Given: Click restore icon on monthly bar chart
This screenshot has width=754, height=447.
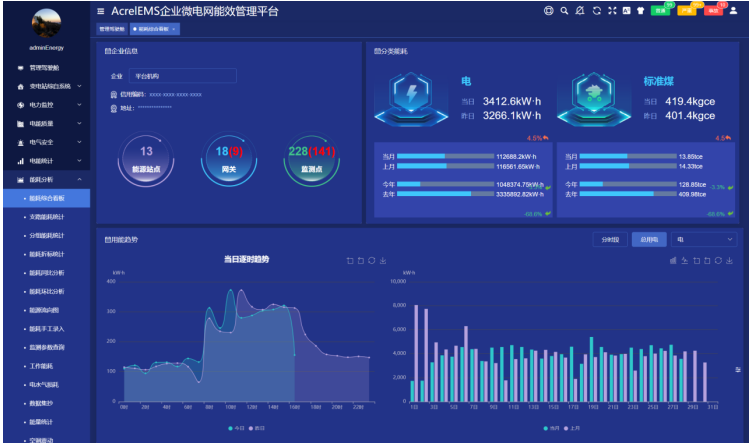Looking at the screenshot, I should point(718,261).
